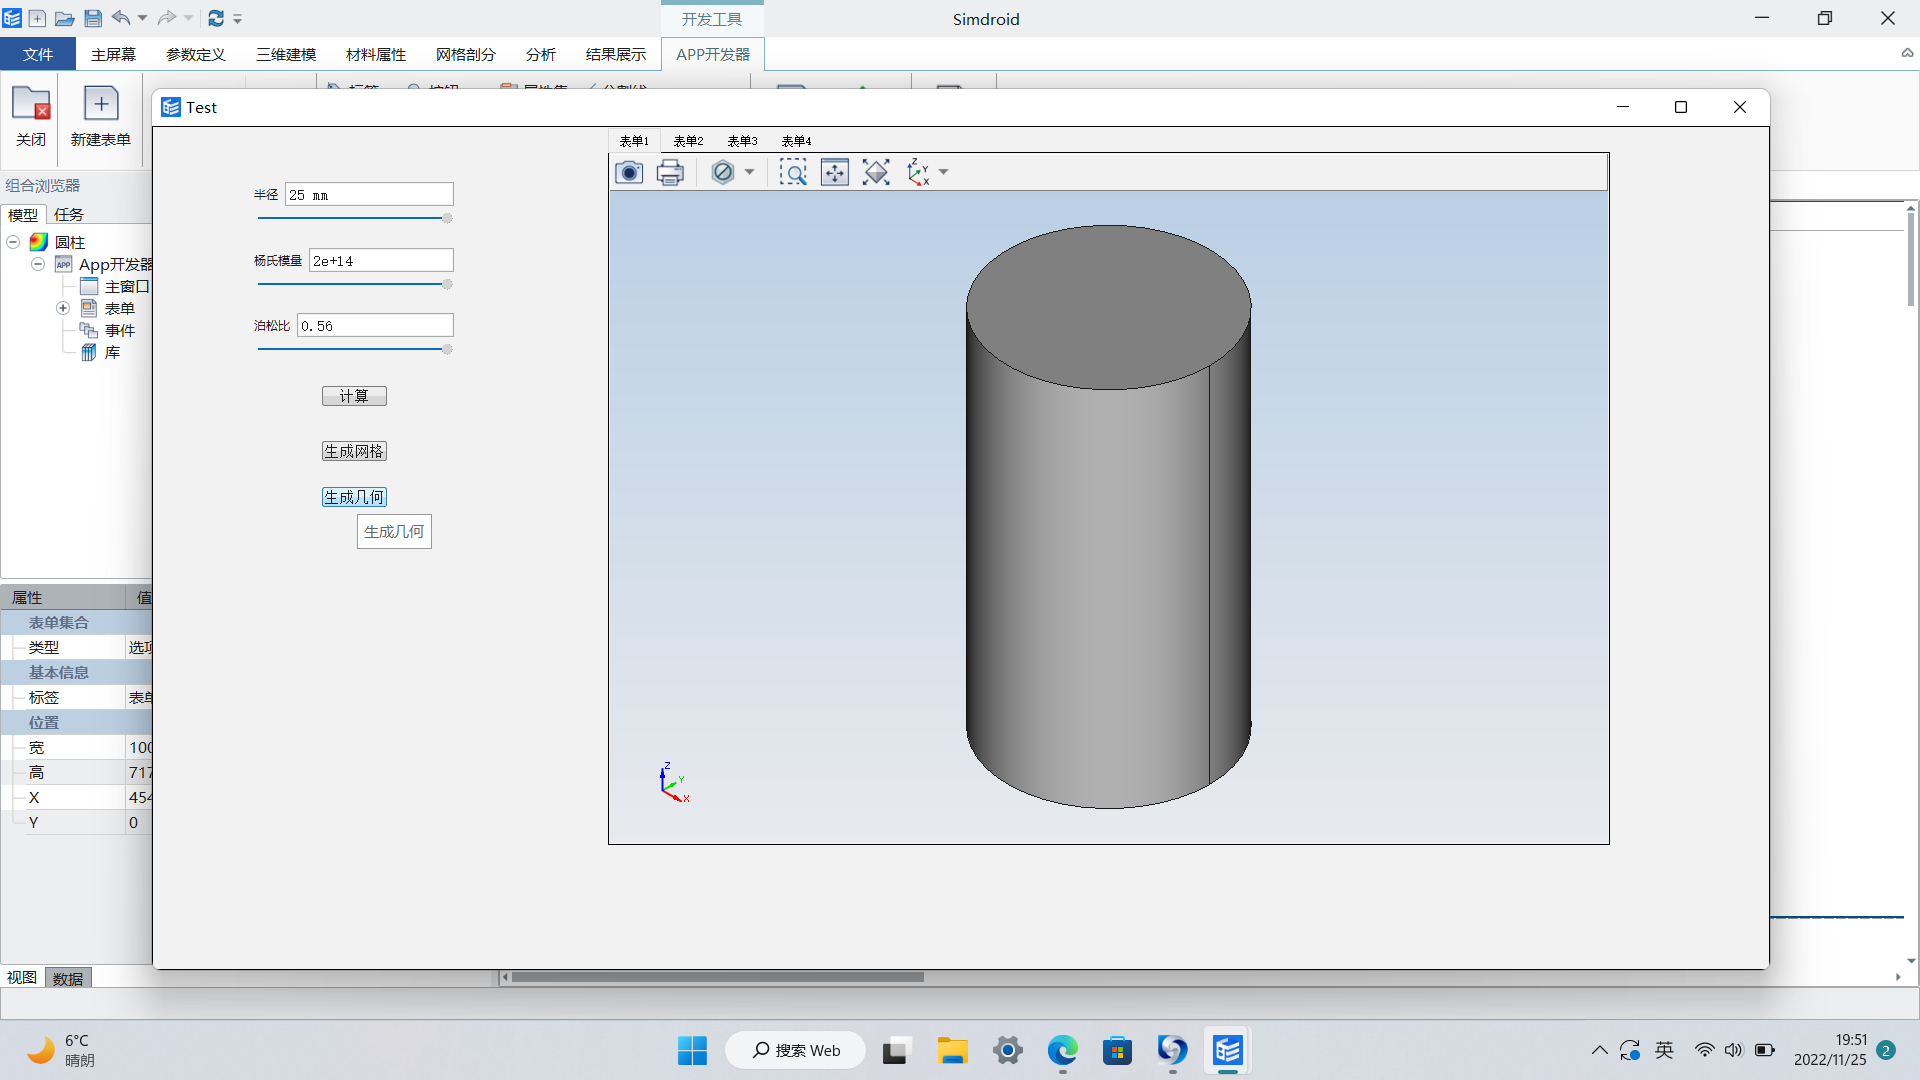This screenshot has width=1920, height=1080.
Task: Open the 文件 menu
Action: click(38, 54)
